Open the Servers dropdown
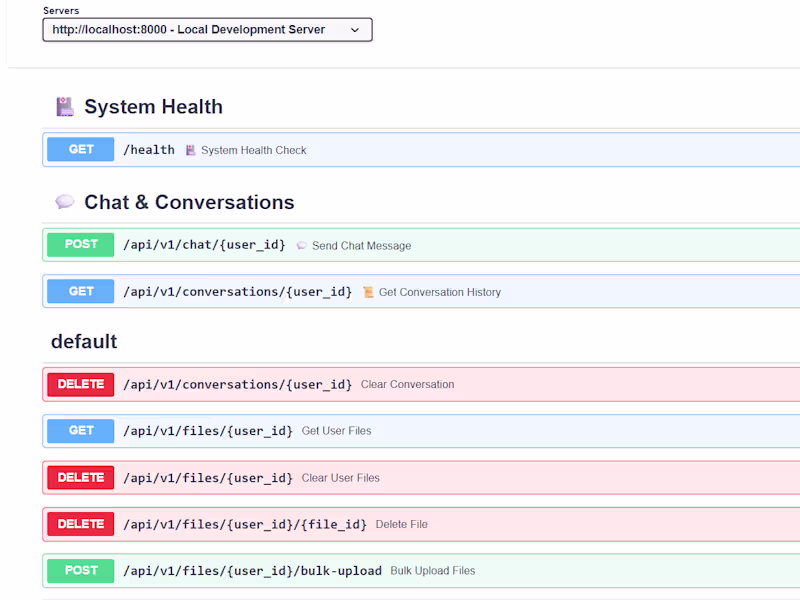The image size is (800, 600). [207, 30]
